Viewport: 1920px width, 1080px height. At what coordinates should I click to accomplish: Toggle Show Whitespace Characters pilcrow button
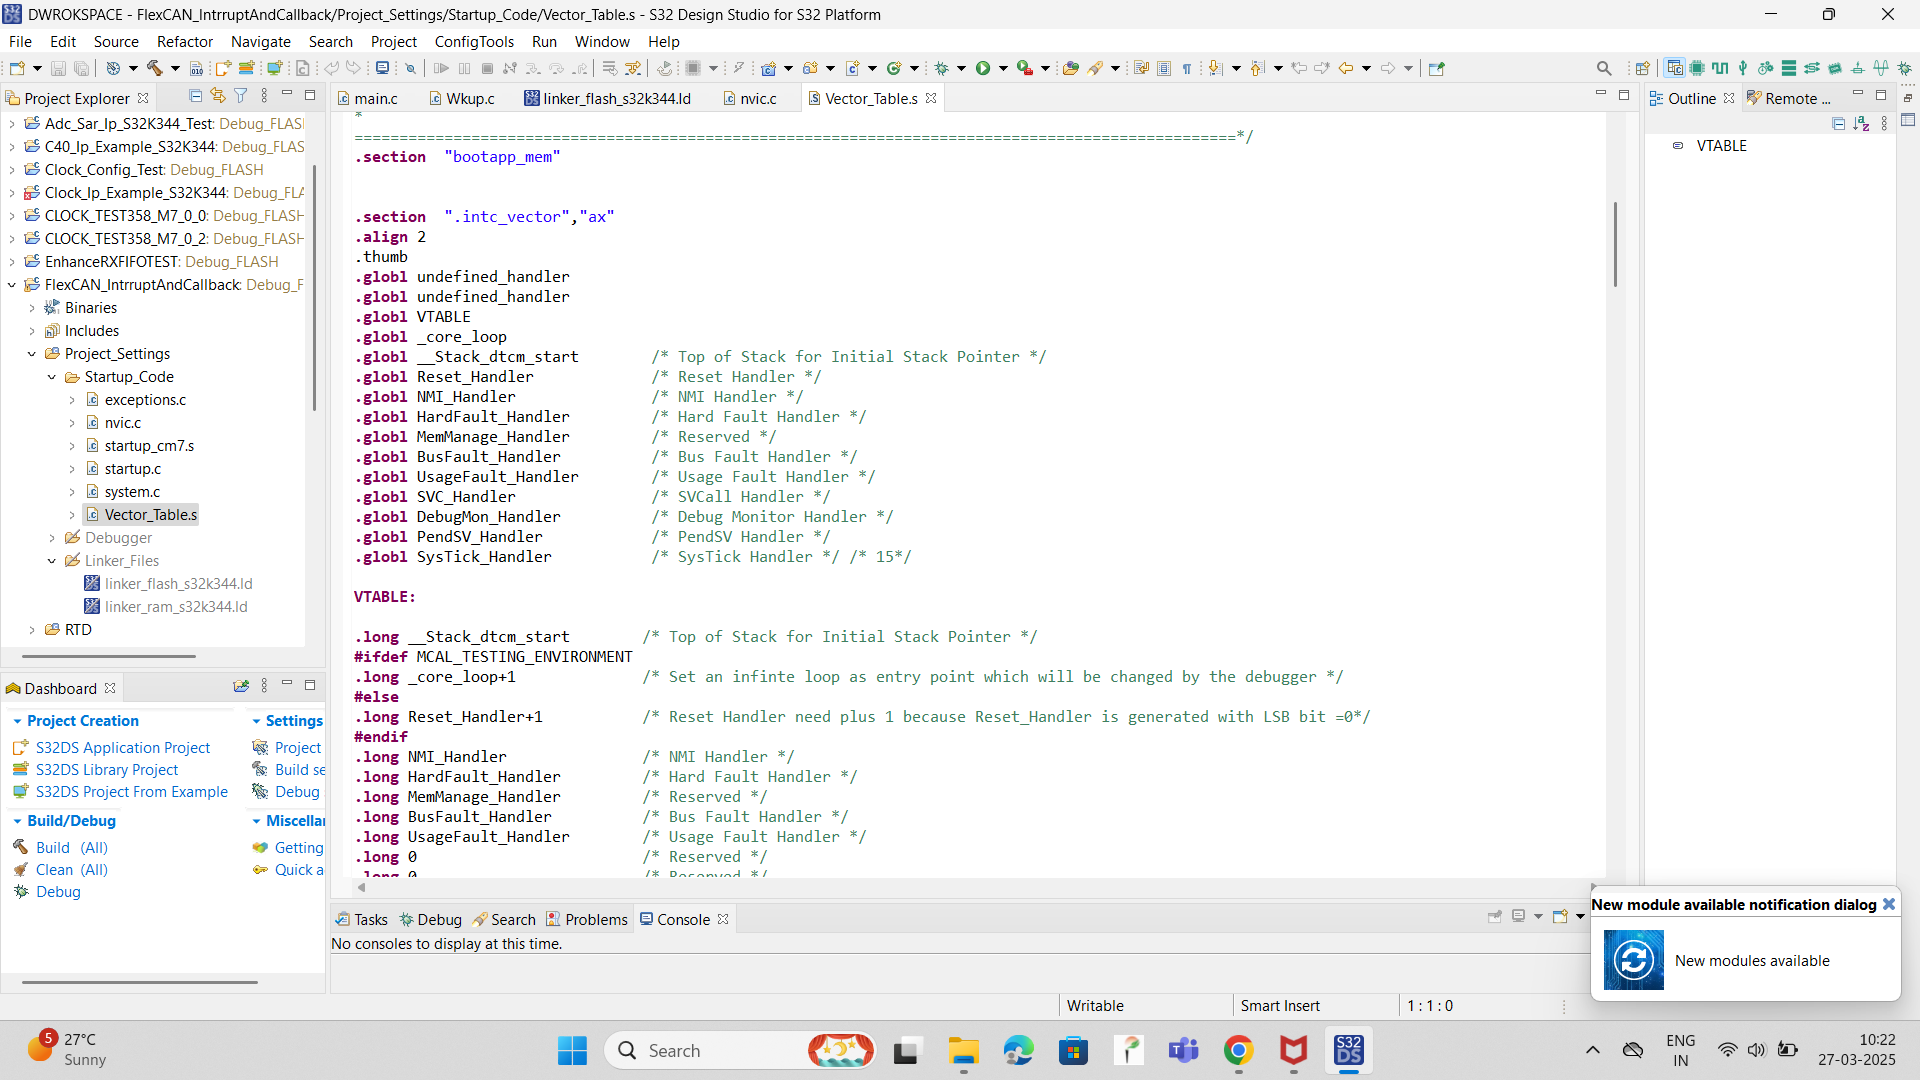[x=1187, y=68]
